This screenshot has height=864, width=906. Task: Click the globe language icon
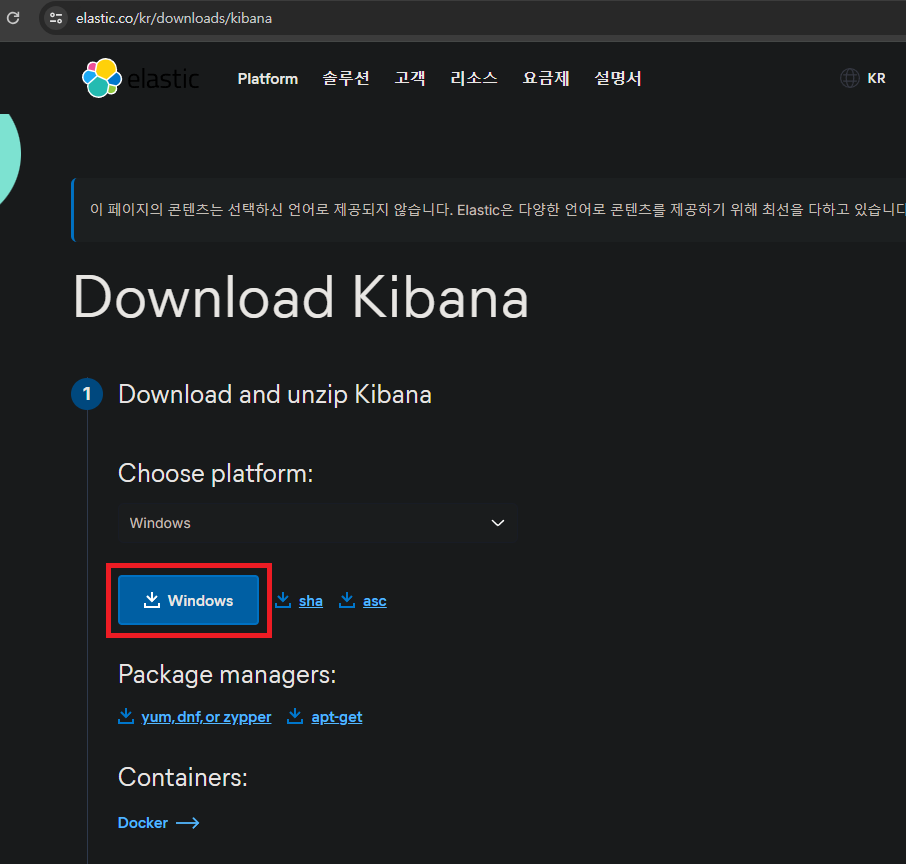click(x=849, y=78)
